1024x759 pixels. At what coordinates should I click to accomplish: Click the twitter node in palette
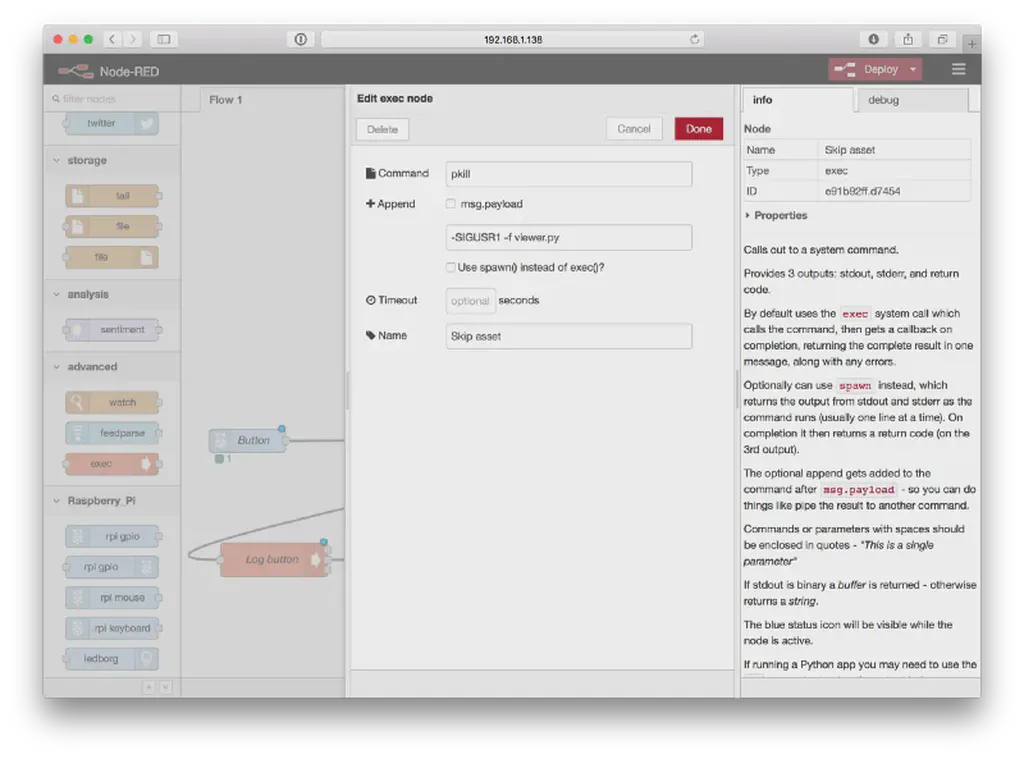tap(111, 124)
